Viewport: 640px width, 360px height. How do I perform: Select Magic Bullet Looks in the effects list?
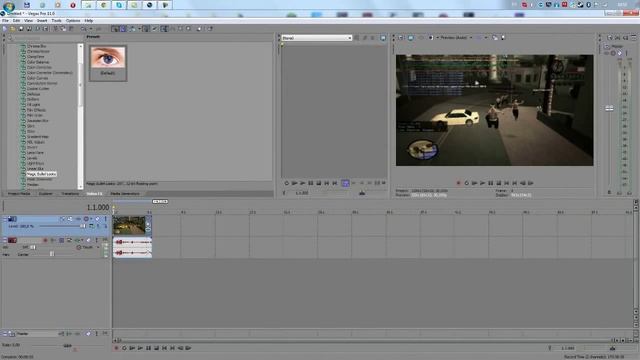tap(42, 174)
